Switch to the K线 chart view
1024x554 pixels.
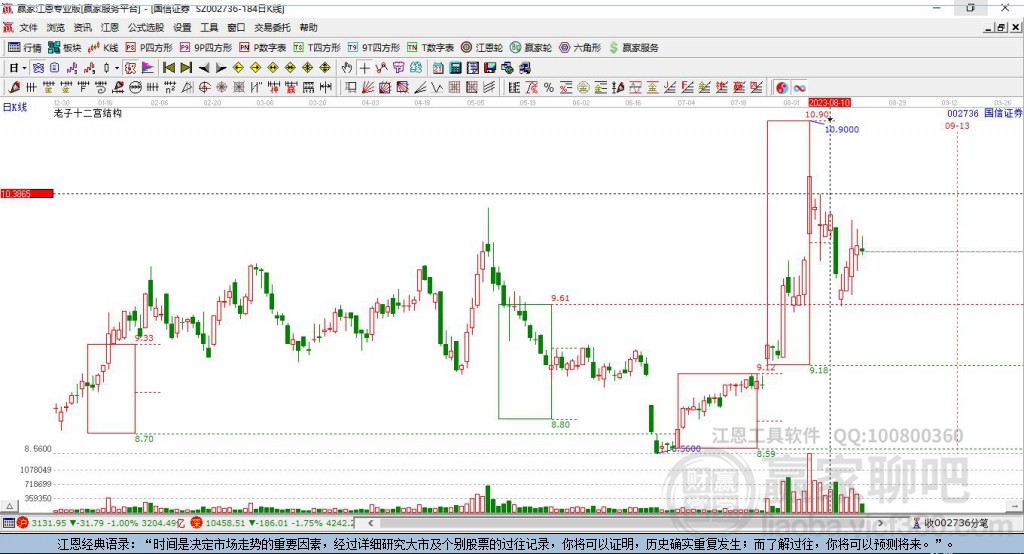pyautogui.click(x=103, y=48)
